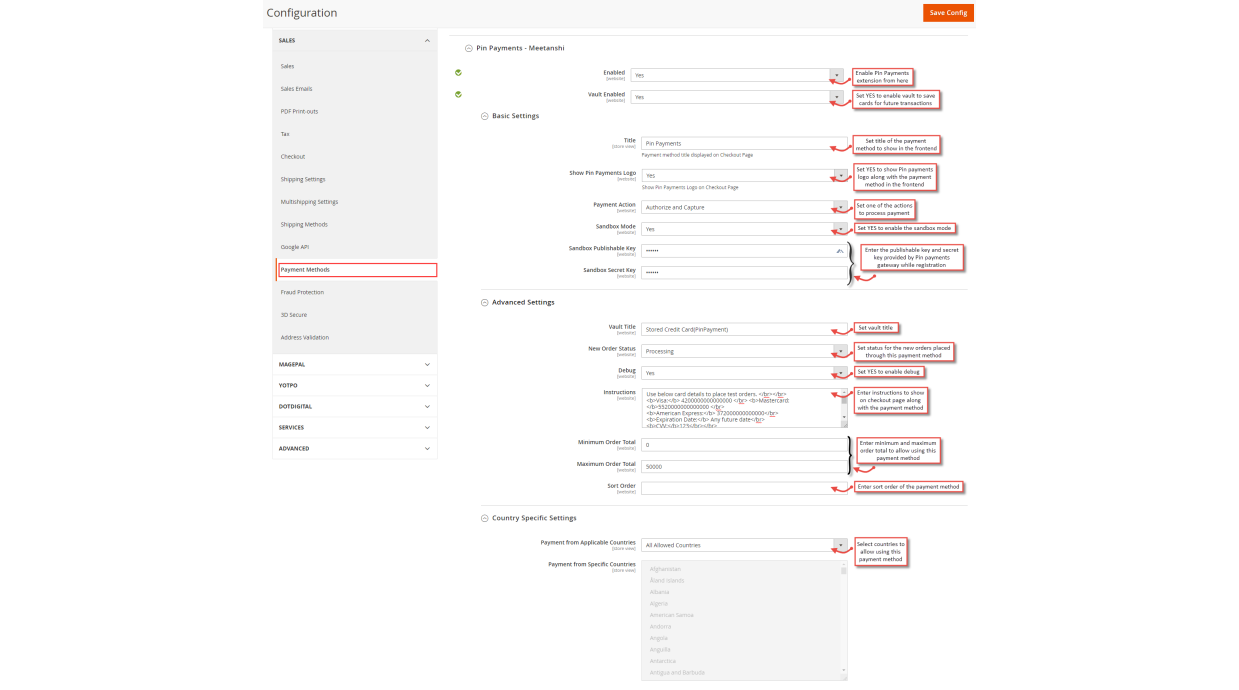Select Åland Islands in the countries list

(x=666, y=580)
